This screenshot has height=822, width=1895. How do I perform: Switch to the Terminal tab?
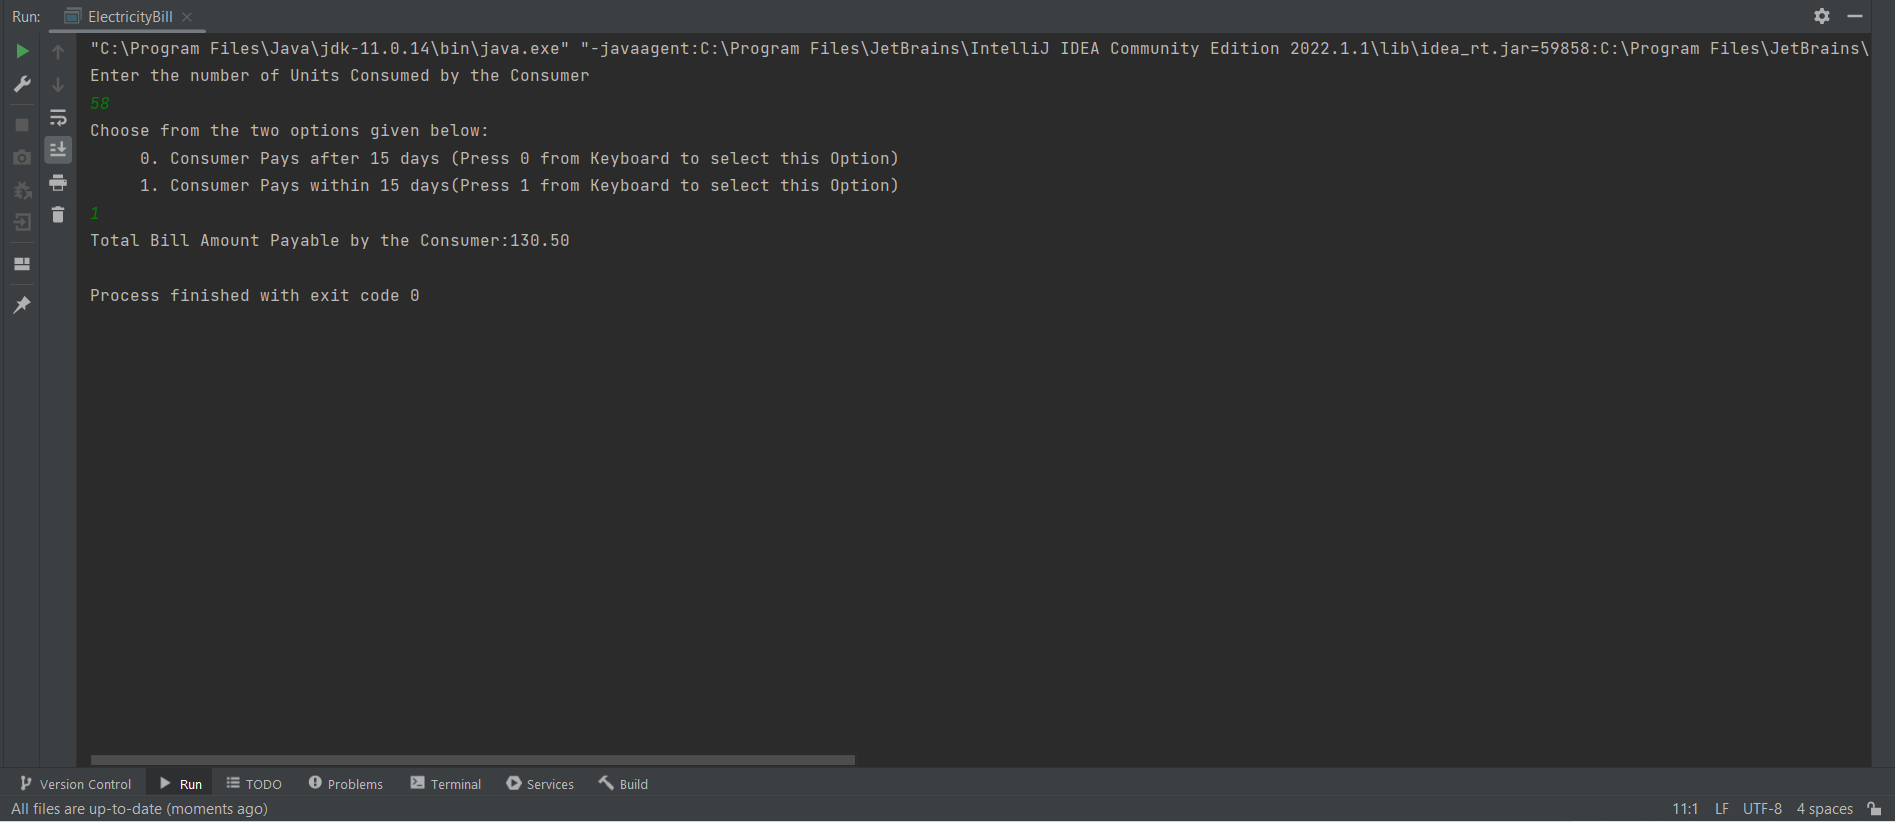pyautogui.click(x=445, y=783)
